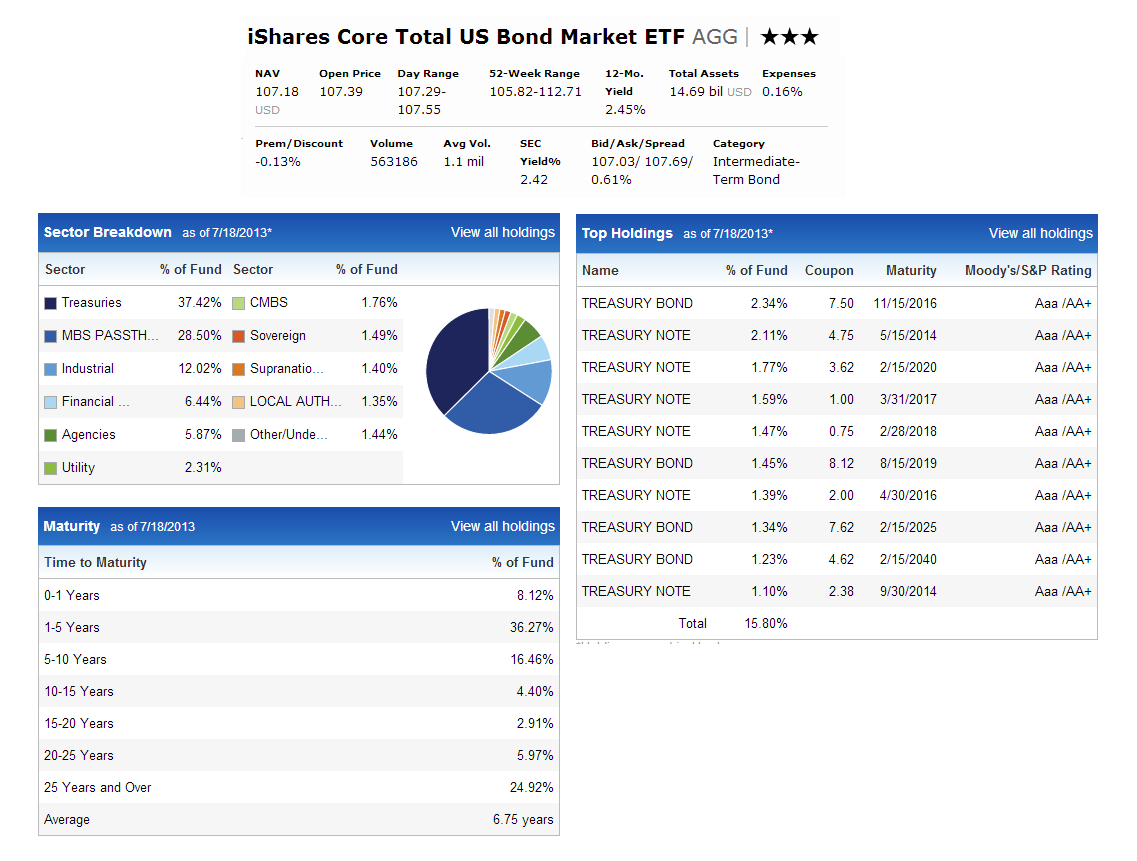Click the Coupon column header
The image size is (1137, 861).
pos(829,270)
